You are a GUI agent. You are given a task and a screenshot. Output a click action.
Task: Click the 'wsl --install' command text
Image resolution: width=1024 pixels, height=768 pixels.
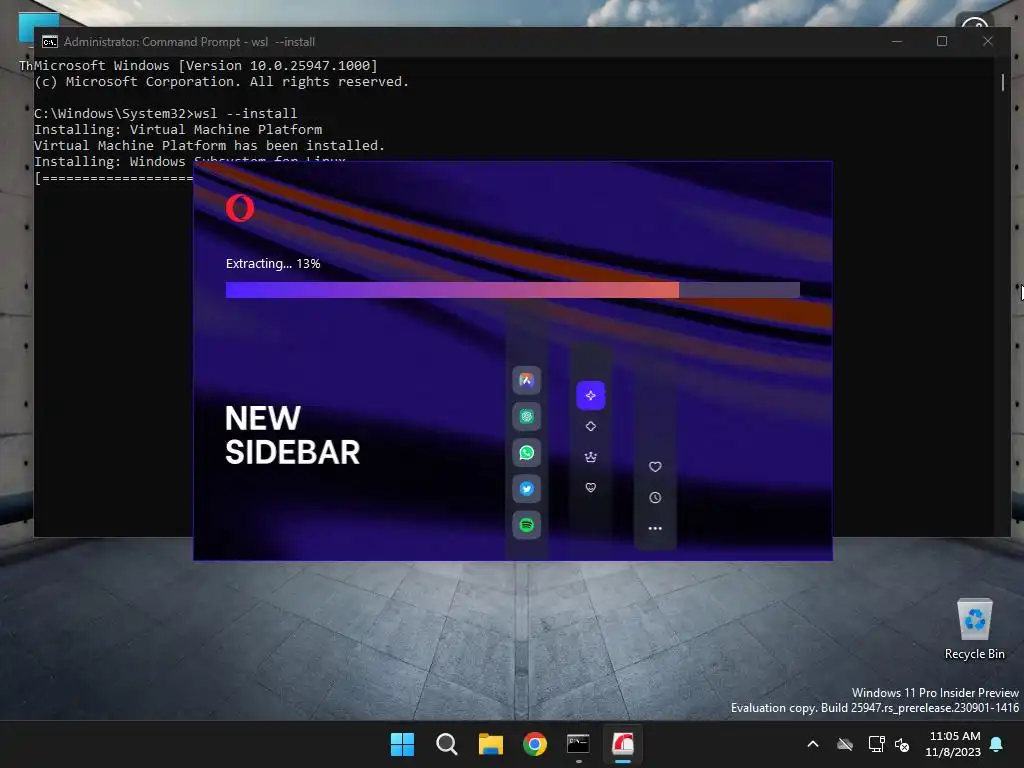[x=246, y=114]
